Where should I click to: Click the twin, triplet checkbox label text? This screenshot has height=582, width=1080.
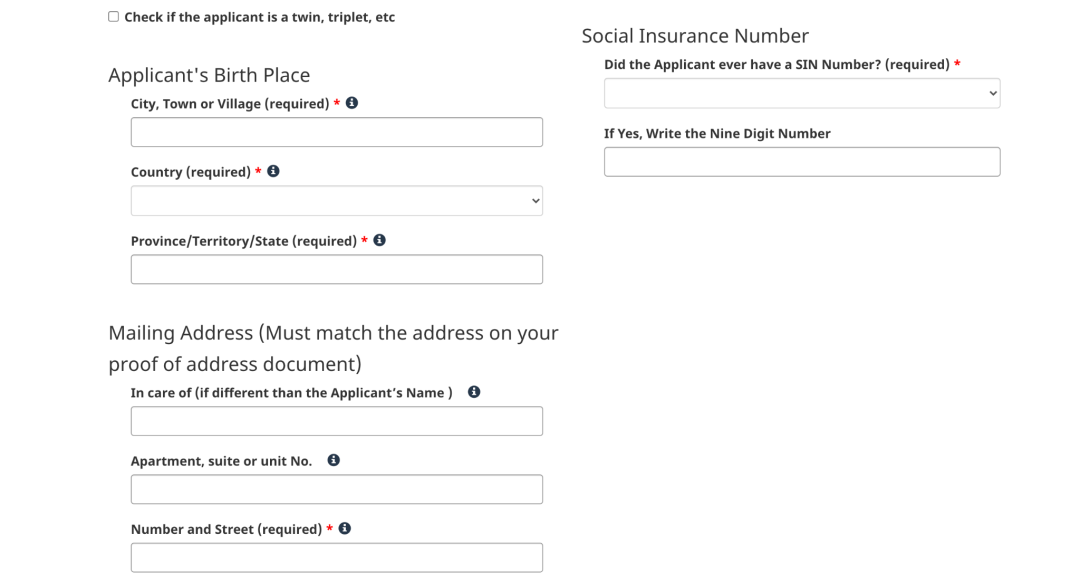(260, 17)
